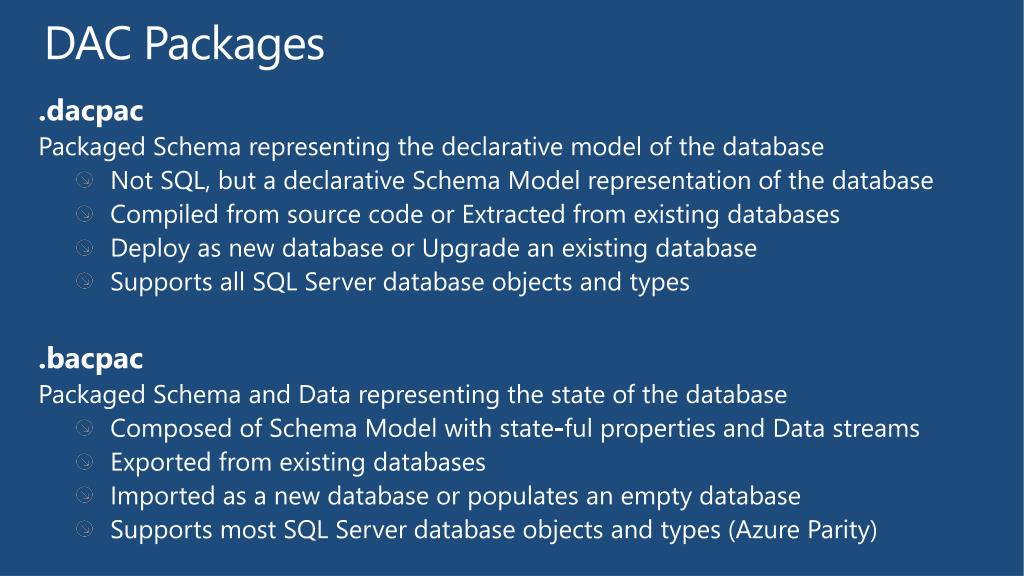The image size is (1024, 576).
Task: Click the ".bacpac" bold heading
Action: pos(91,359)
